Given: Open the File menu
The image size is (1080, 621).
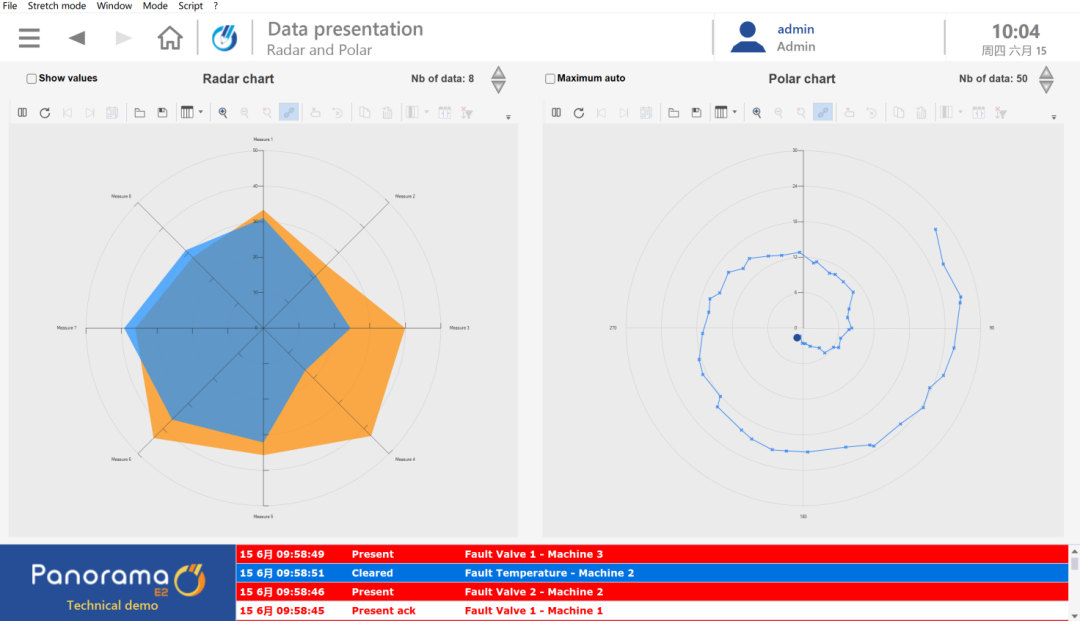Looking at the screenshot, I should tap(10, 6).
